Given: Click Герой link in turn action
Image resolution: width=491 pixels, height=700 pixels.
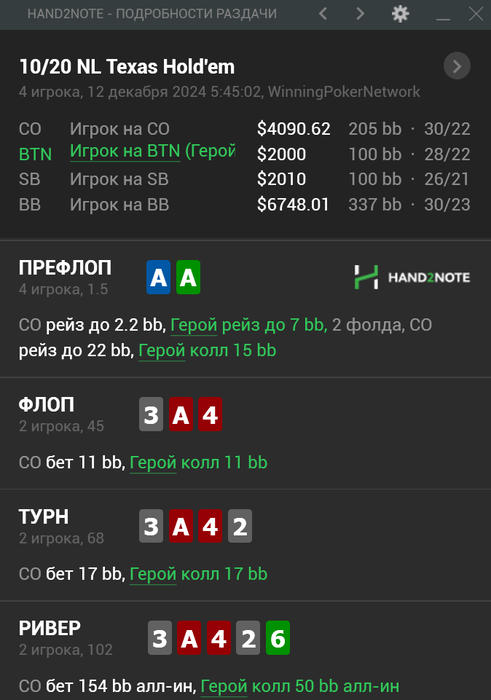Looking at the screenshot, I should click(x=153, y=575).
